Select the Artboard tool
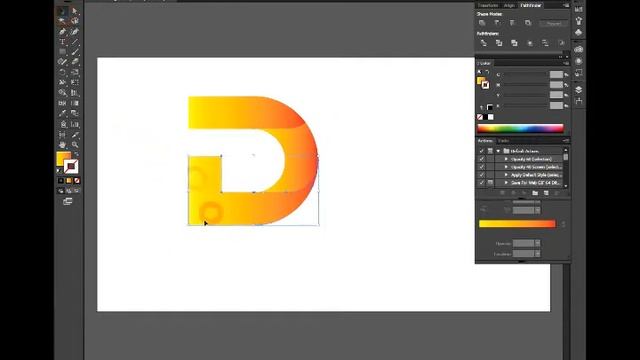This screenshot has width=640, height=360. (62, 135)
